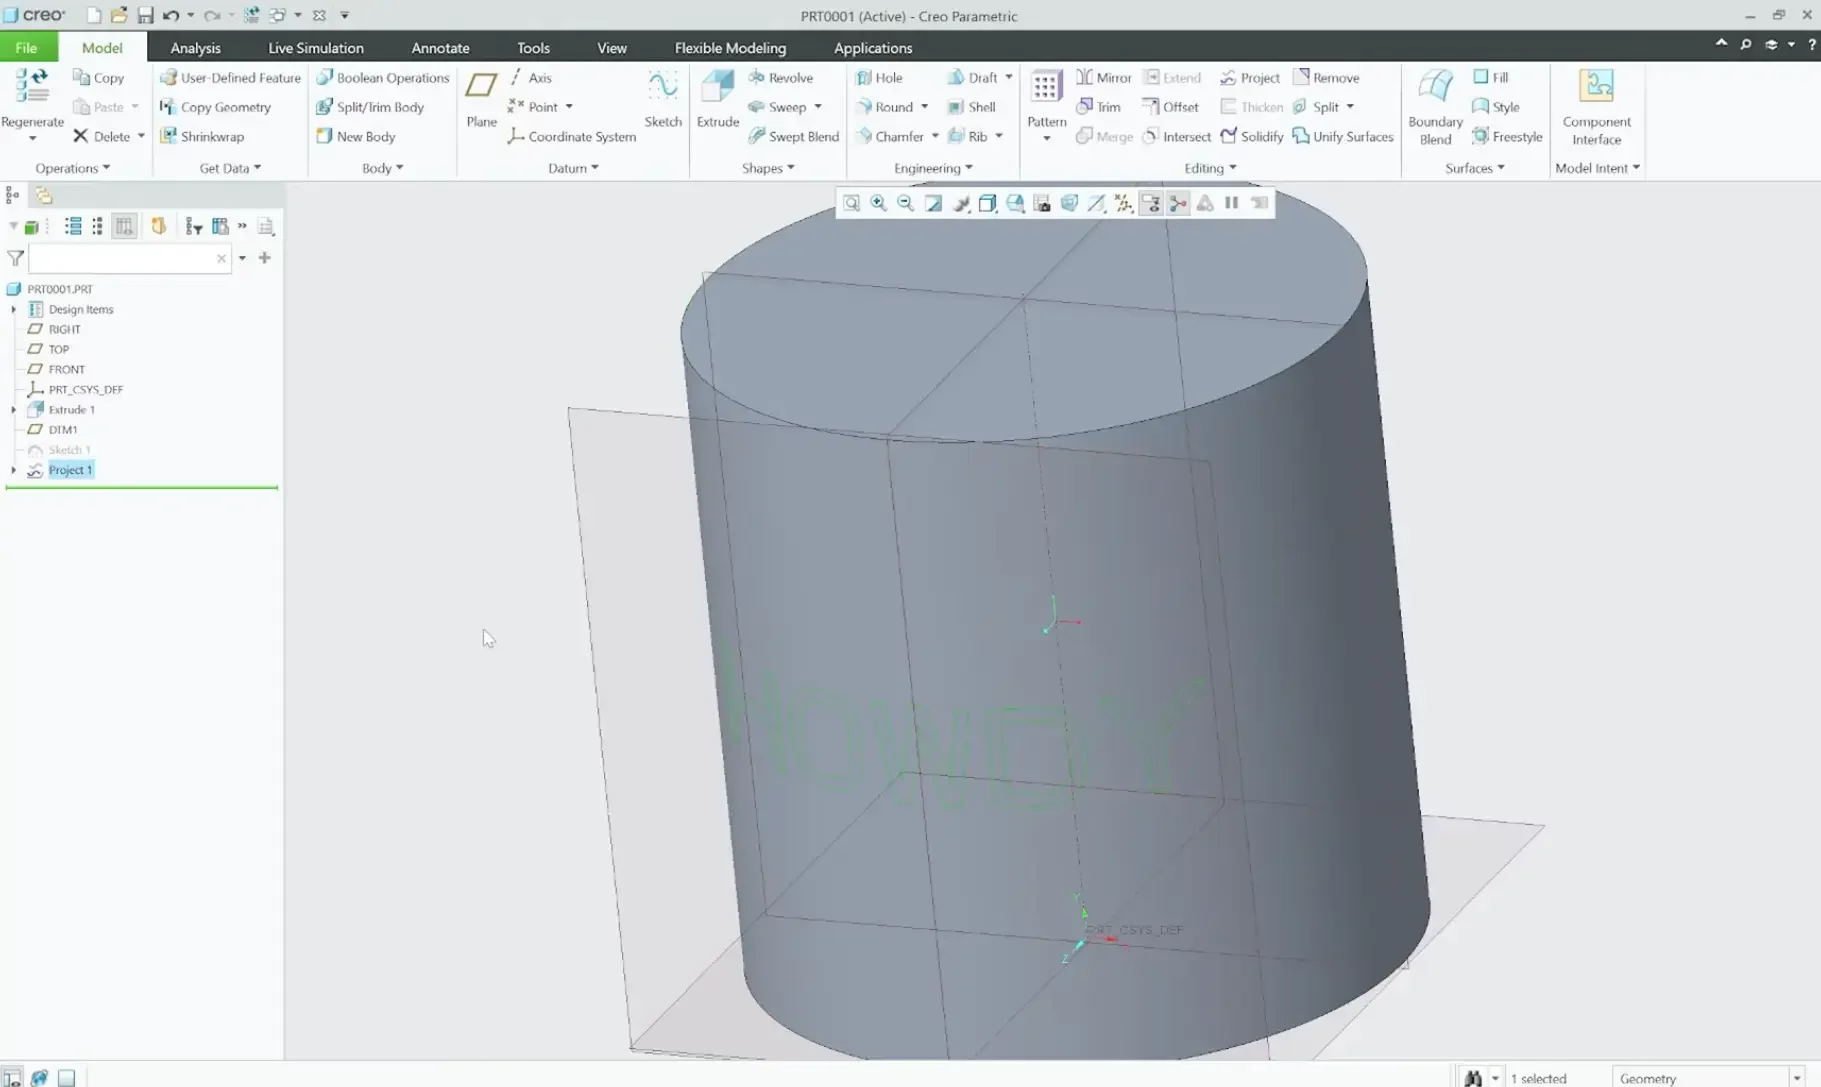Image resolution: width=1821 pixels, height=1087 pixels.
Task: Click the Undo icon
Action: [171, 15]
